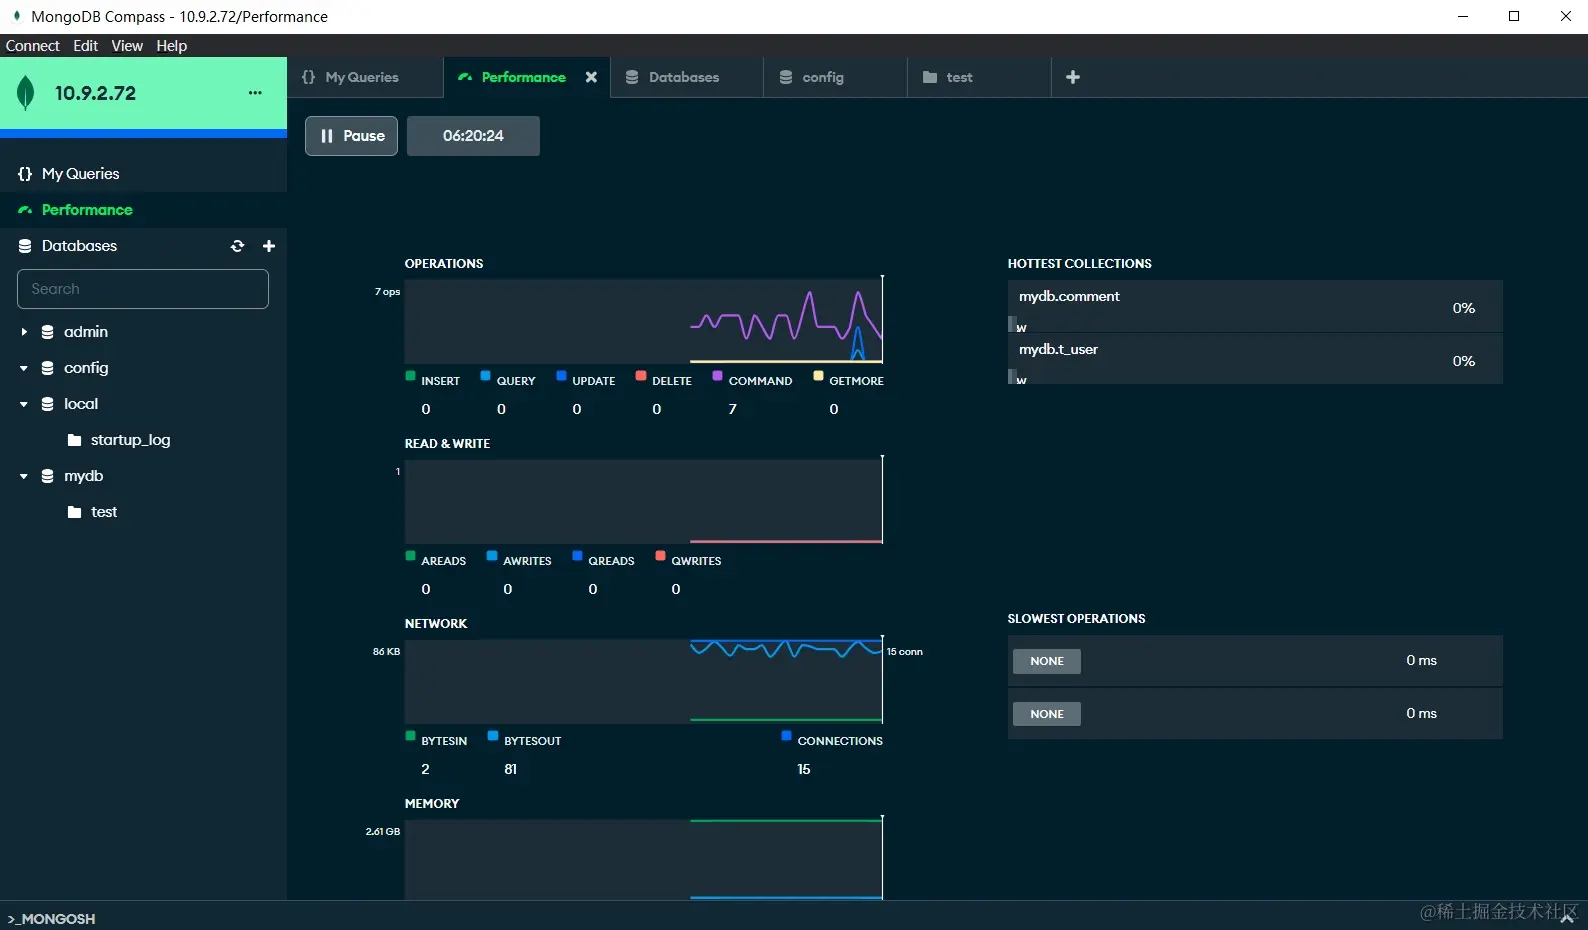Image resolution: width=1588 pixels, height=930 pixels.
Task: Switch to the Databases tab
Action: pyautogui.click(x=685, y=77)
